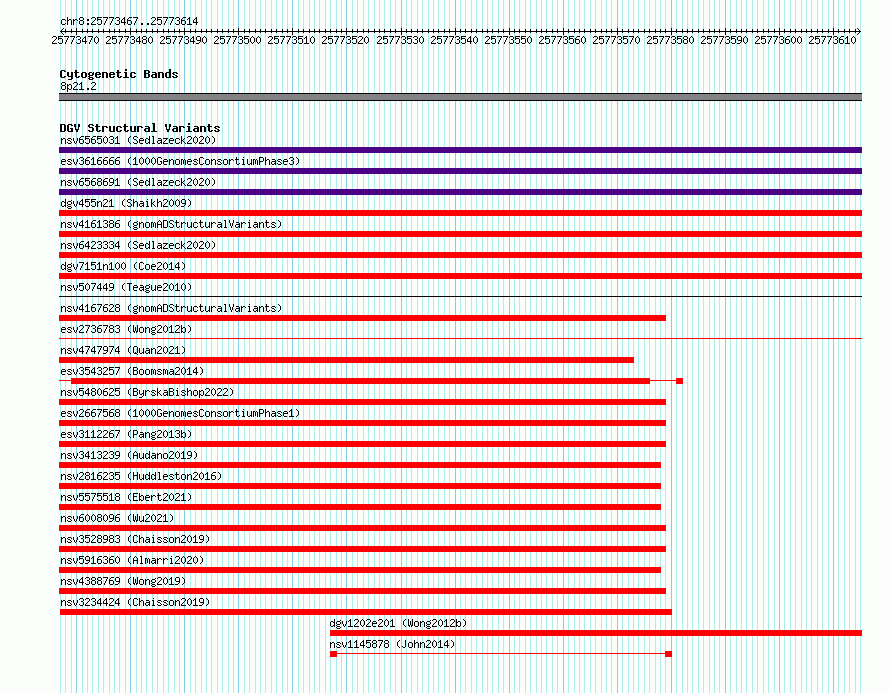
Task: Click nsv2816235 (Huddleston2016) variant label
Action: pos(141,476)
